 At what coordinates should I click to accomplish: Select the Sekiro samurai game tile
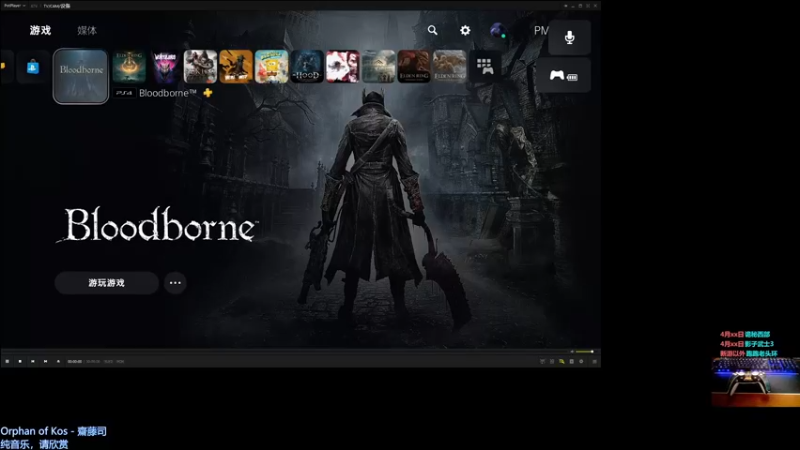[201, 66]
